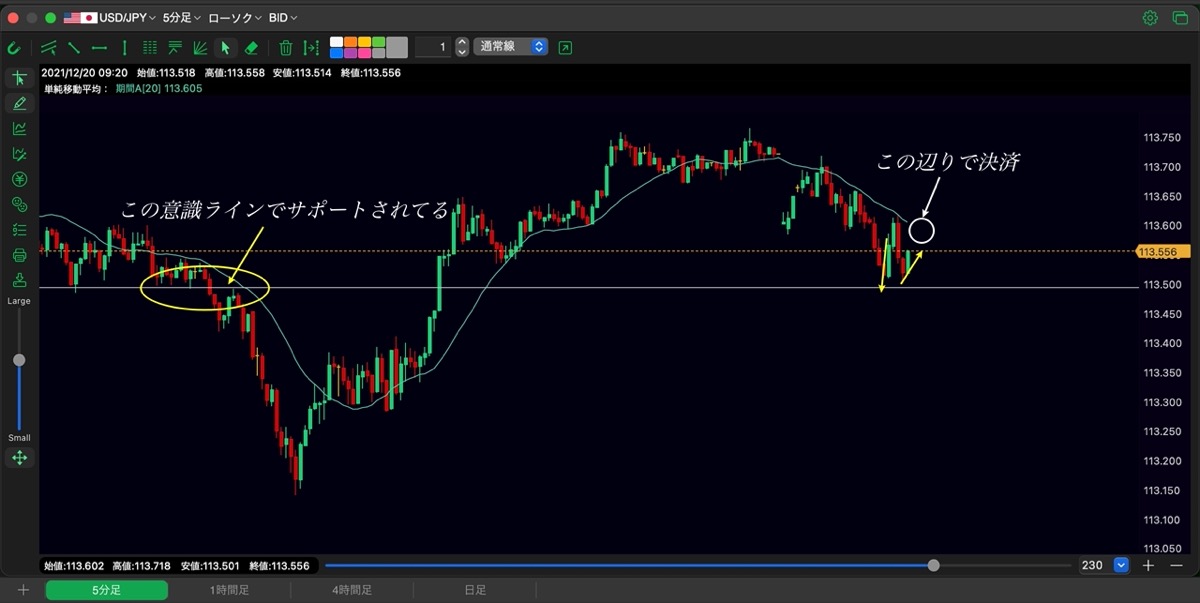Activate the arrow pointer tool
This screenshot has width=1200, height=603.
pos(225,47)
